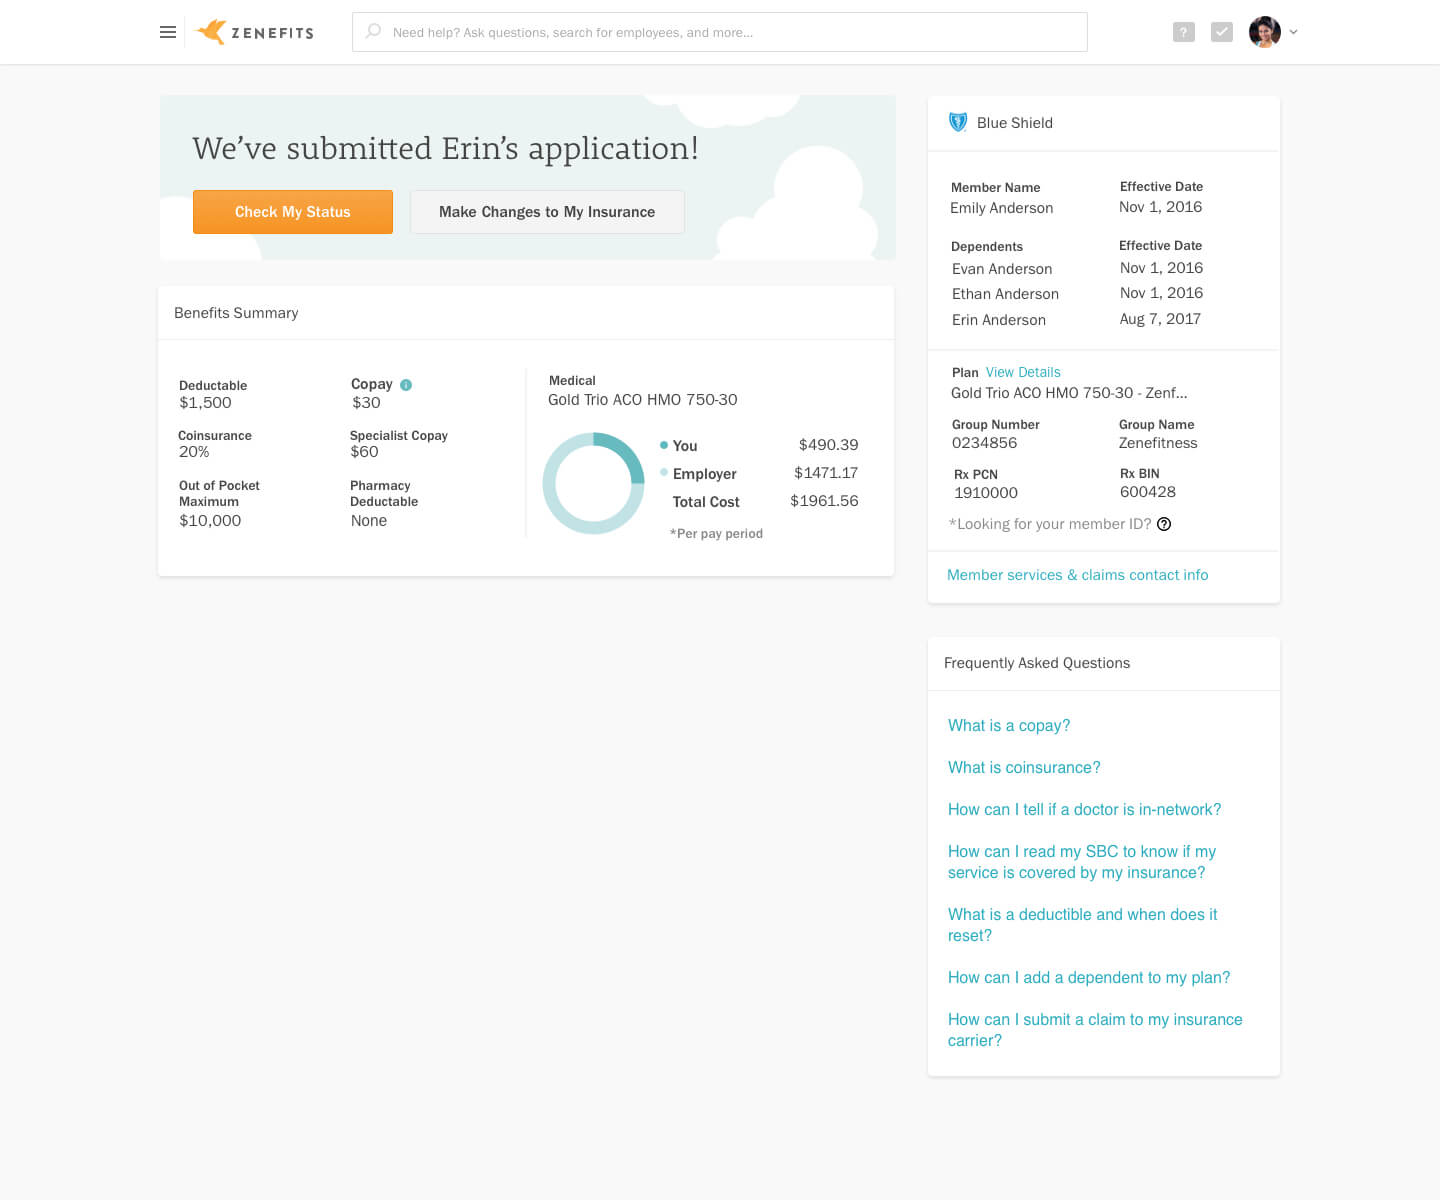1440x1200 pixels.
Task: Open FAQ about adding a dependent
Action: [1089, 978]
